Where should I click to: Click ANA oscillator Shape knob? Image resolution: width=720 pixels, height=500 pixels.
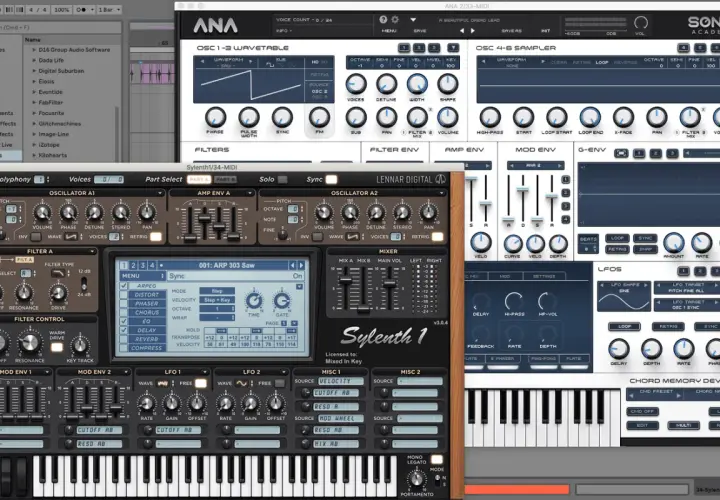pyautogui.click(x=448, y=84)
